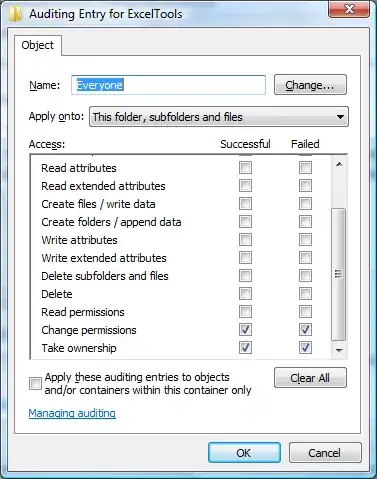Check Successful for Delete row
Viewport: 377px width, 479px height.
click(245, 294)
